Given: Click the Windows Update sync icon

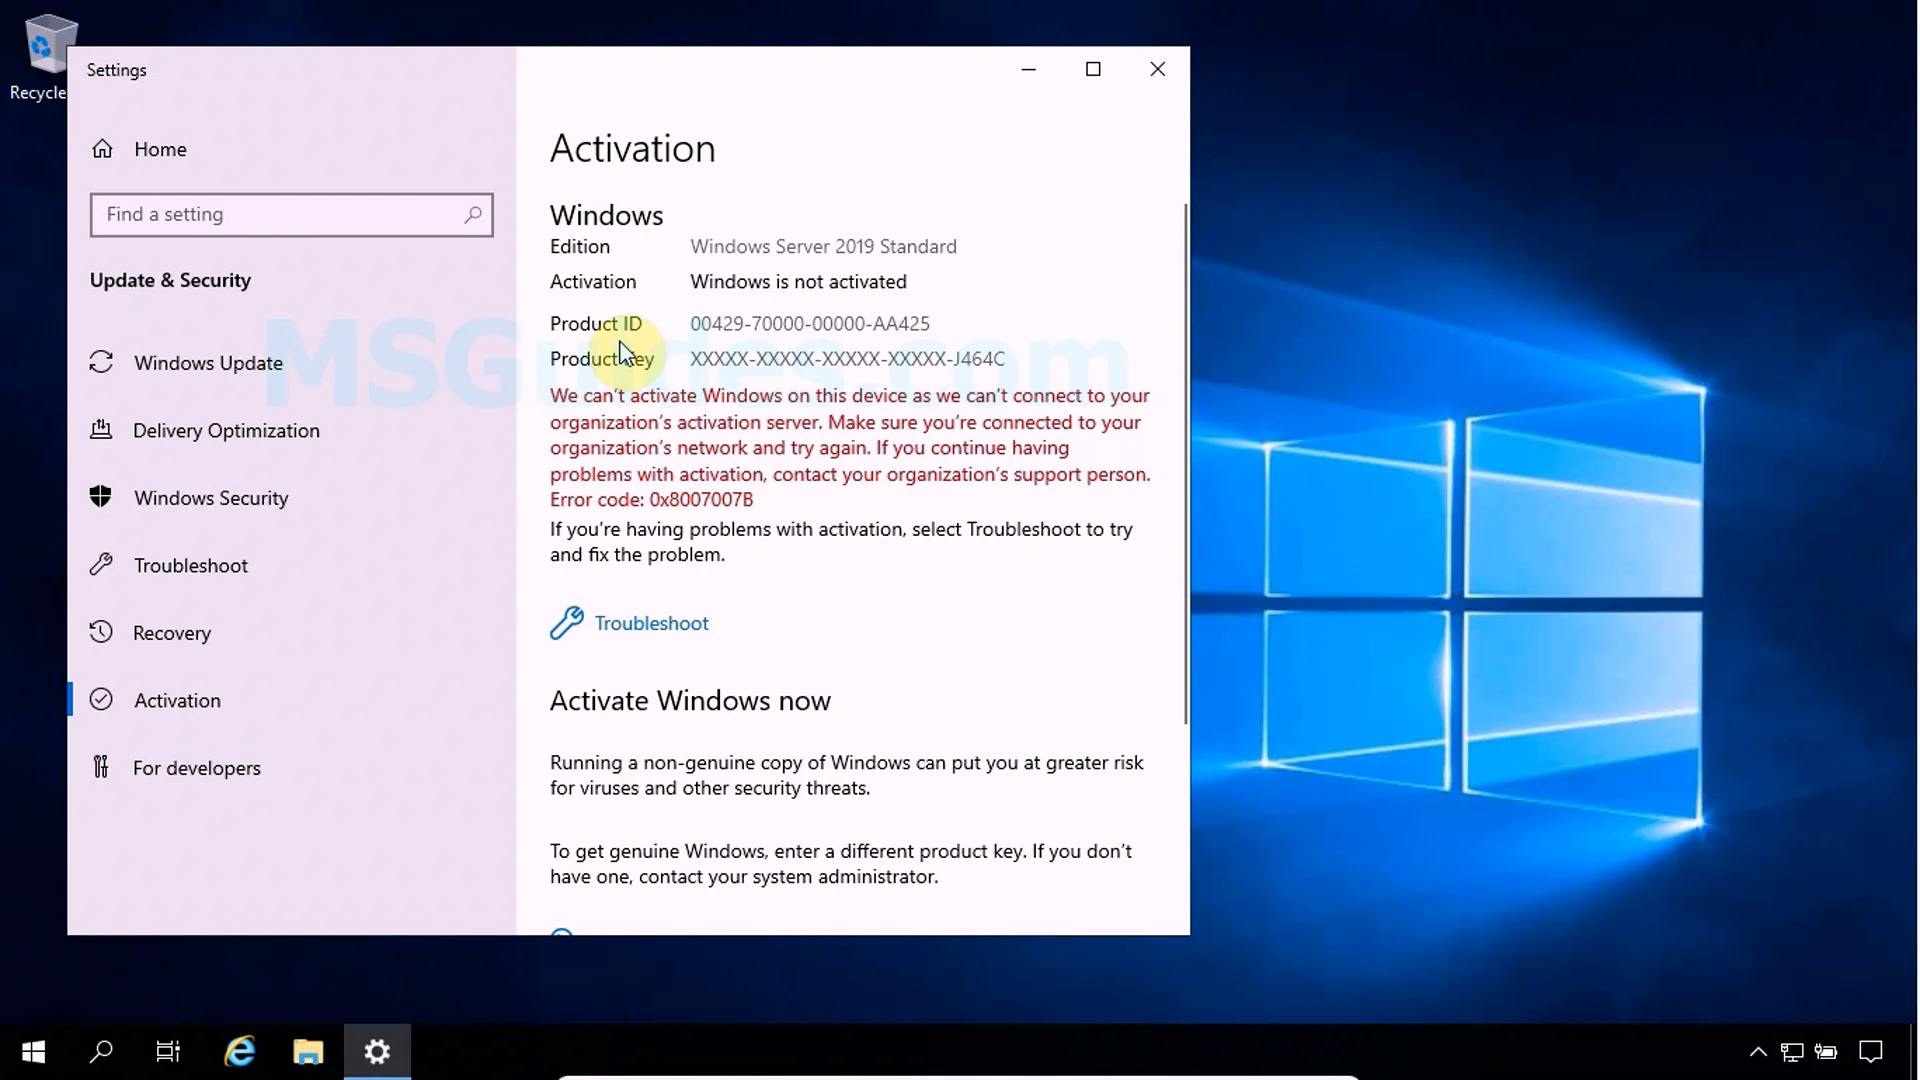Looking at the screenshot, I should (x=101, y=362).
